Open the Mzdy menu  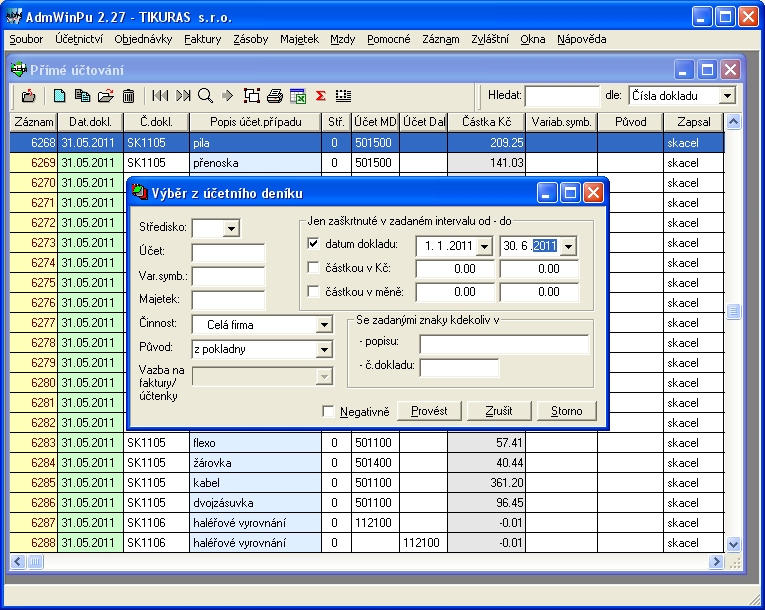click(x=342, y=39)
